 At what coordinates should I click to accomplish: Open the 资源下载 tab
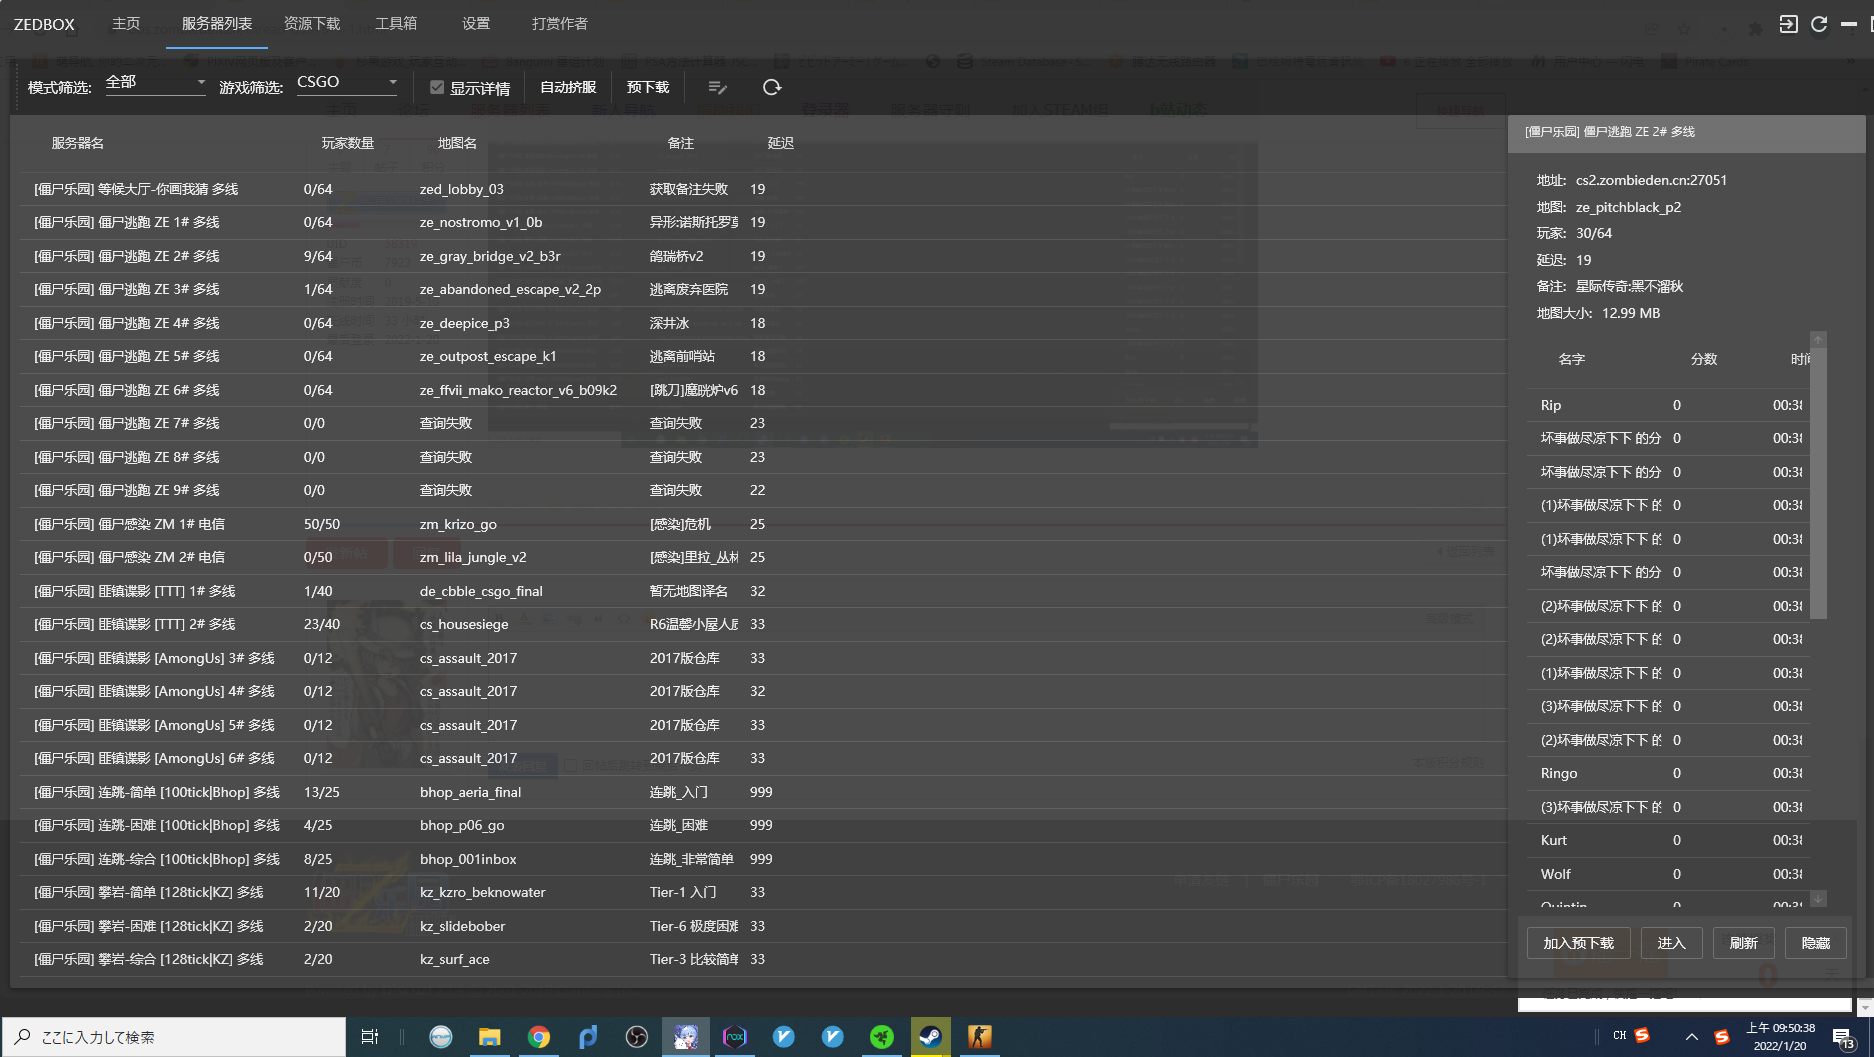[312, 23]
